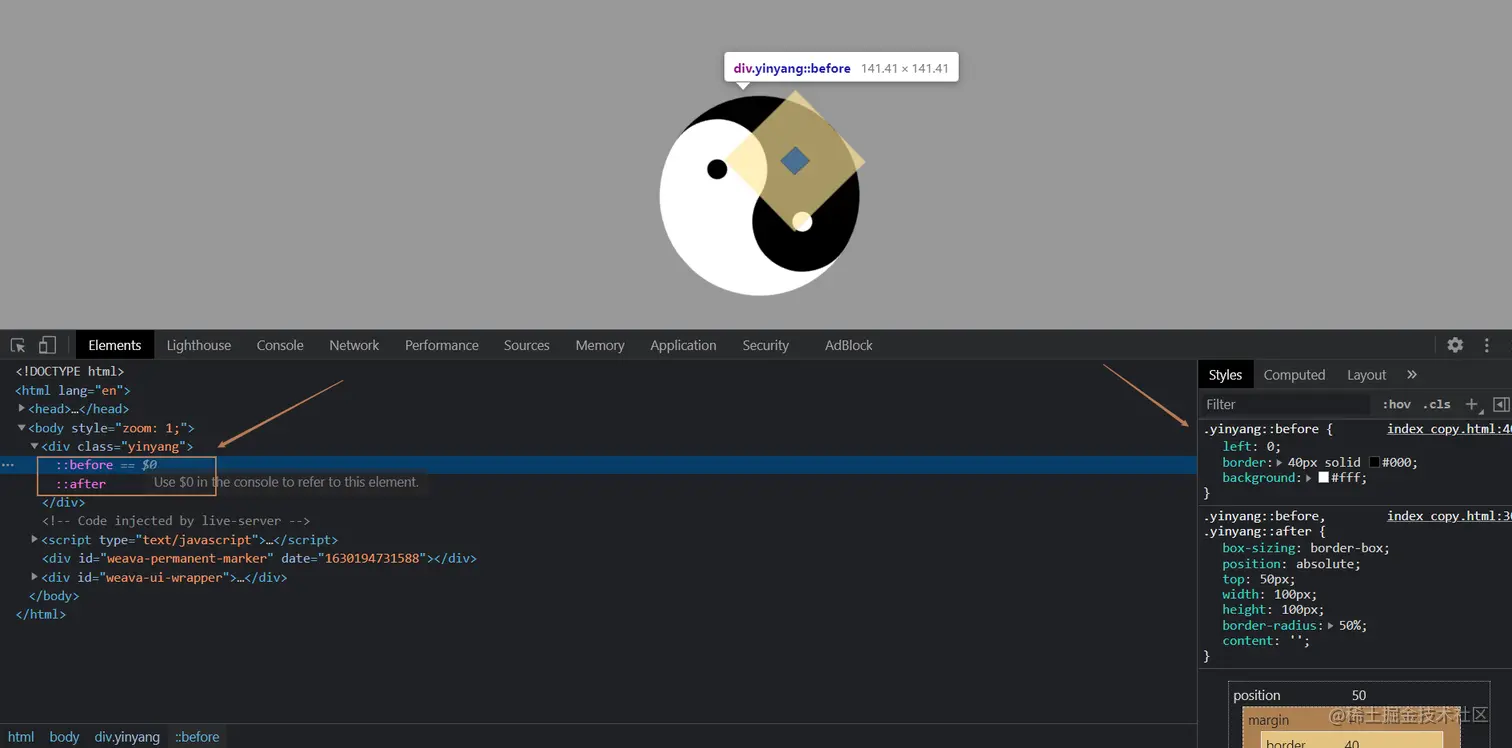Click the html breadcrumb
1512x748 pixels.
click(21, 737)
